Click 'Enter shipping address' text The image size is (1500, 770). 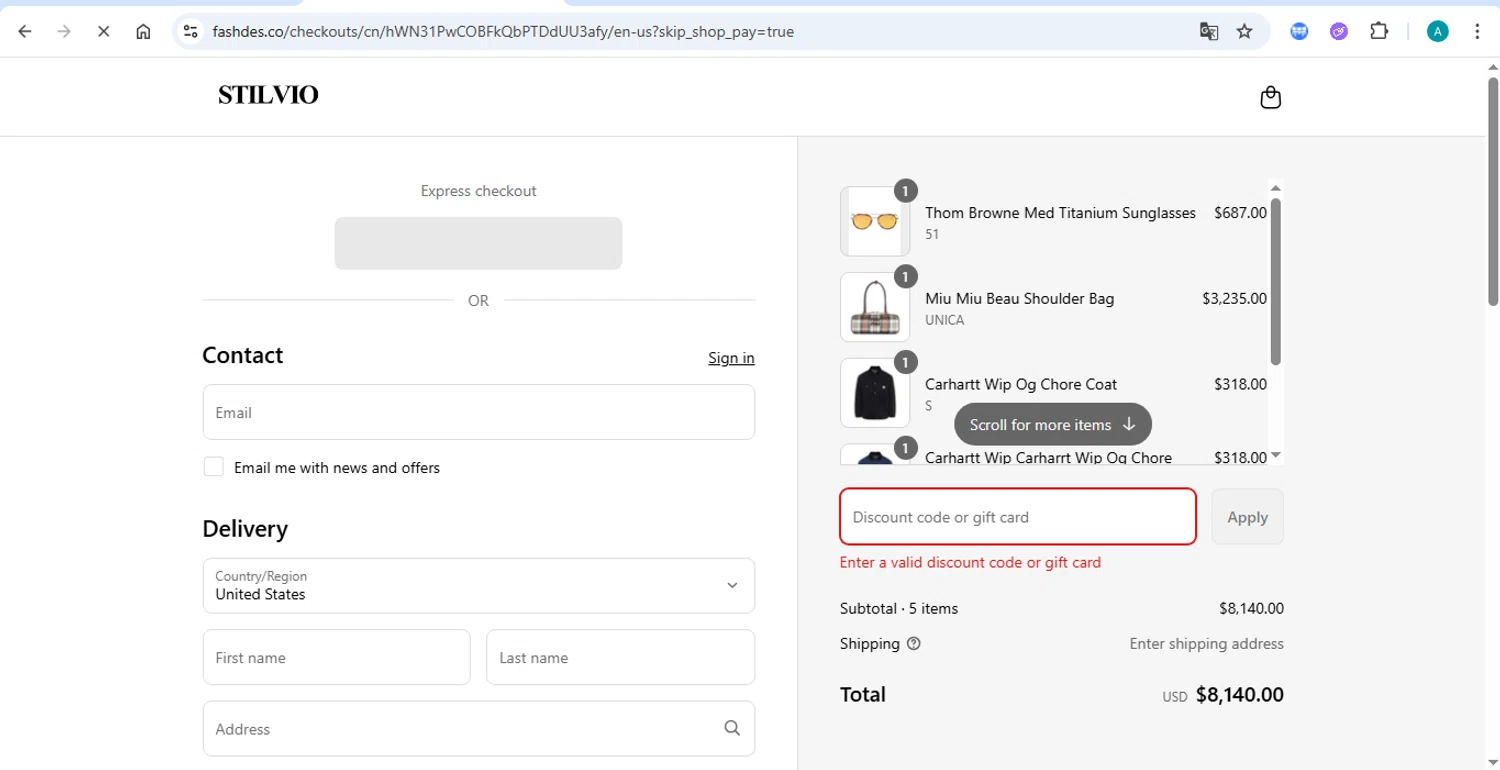point(1206,644)
